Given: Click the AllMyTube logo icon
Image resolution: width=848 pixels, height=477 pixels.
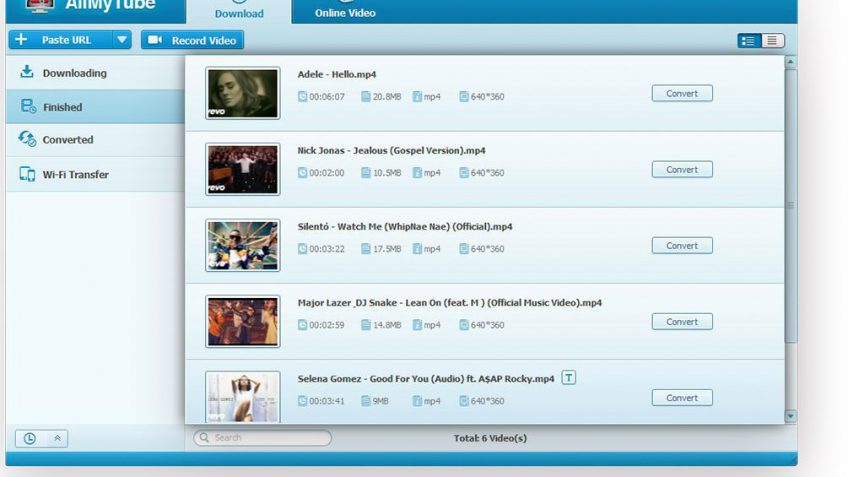Looking at the screenshot, I should [41, 5].
